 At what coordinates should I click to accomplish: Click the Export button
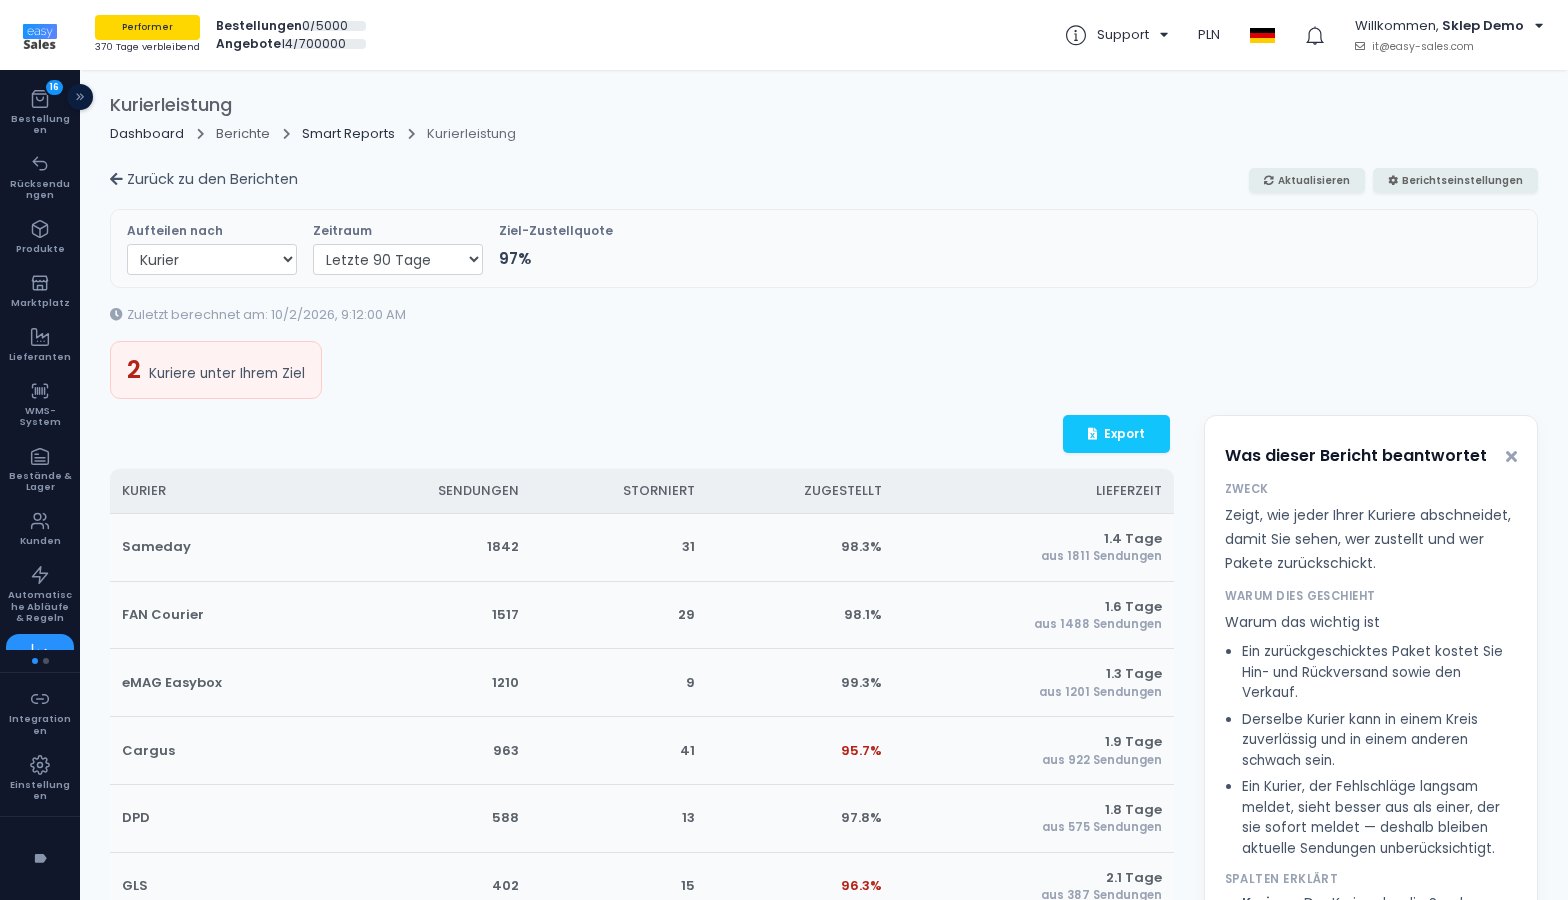coord(1116,434)
